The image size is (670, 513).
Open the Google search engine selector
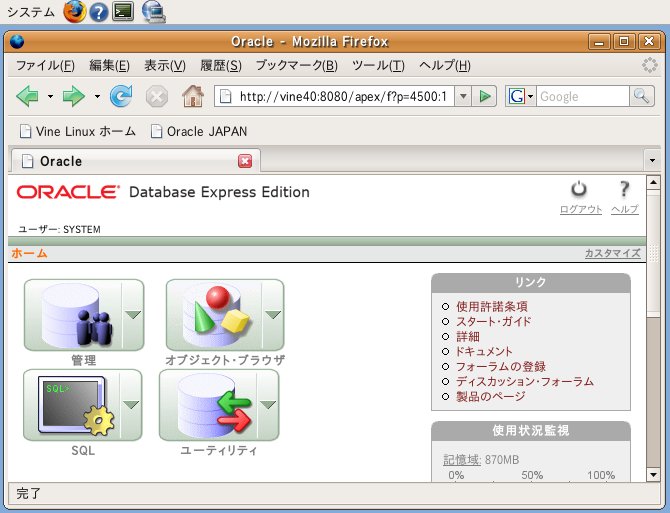pyautogui.click(x=520, y=97)
